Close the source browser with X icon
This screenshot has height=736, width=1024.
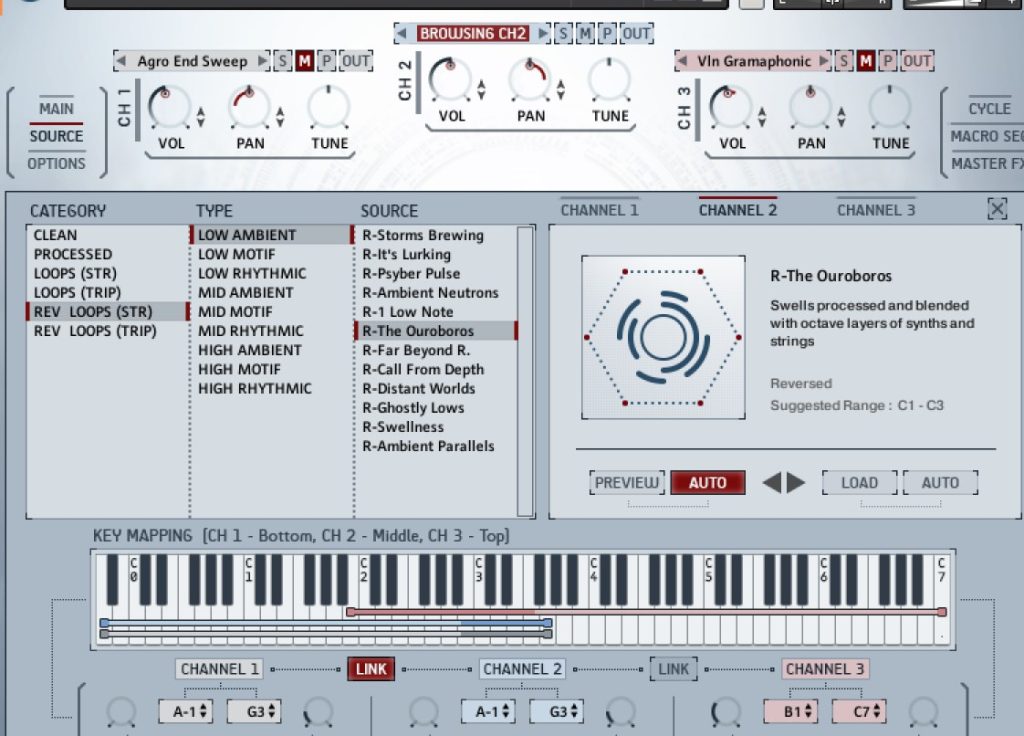click(996, 208)
